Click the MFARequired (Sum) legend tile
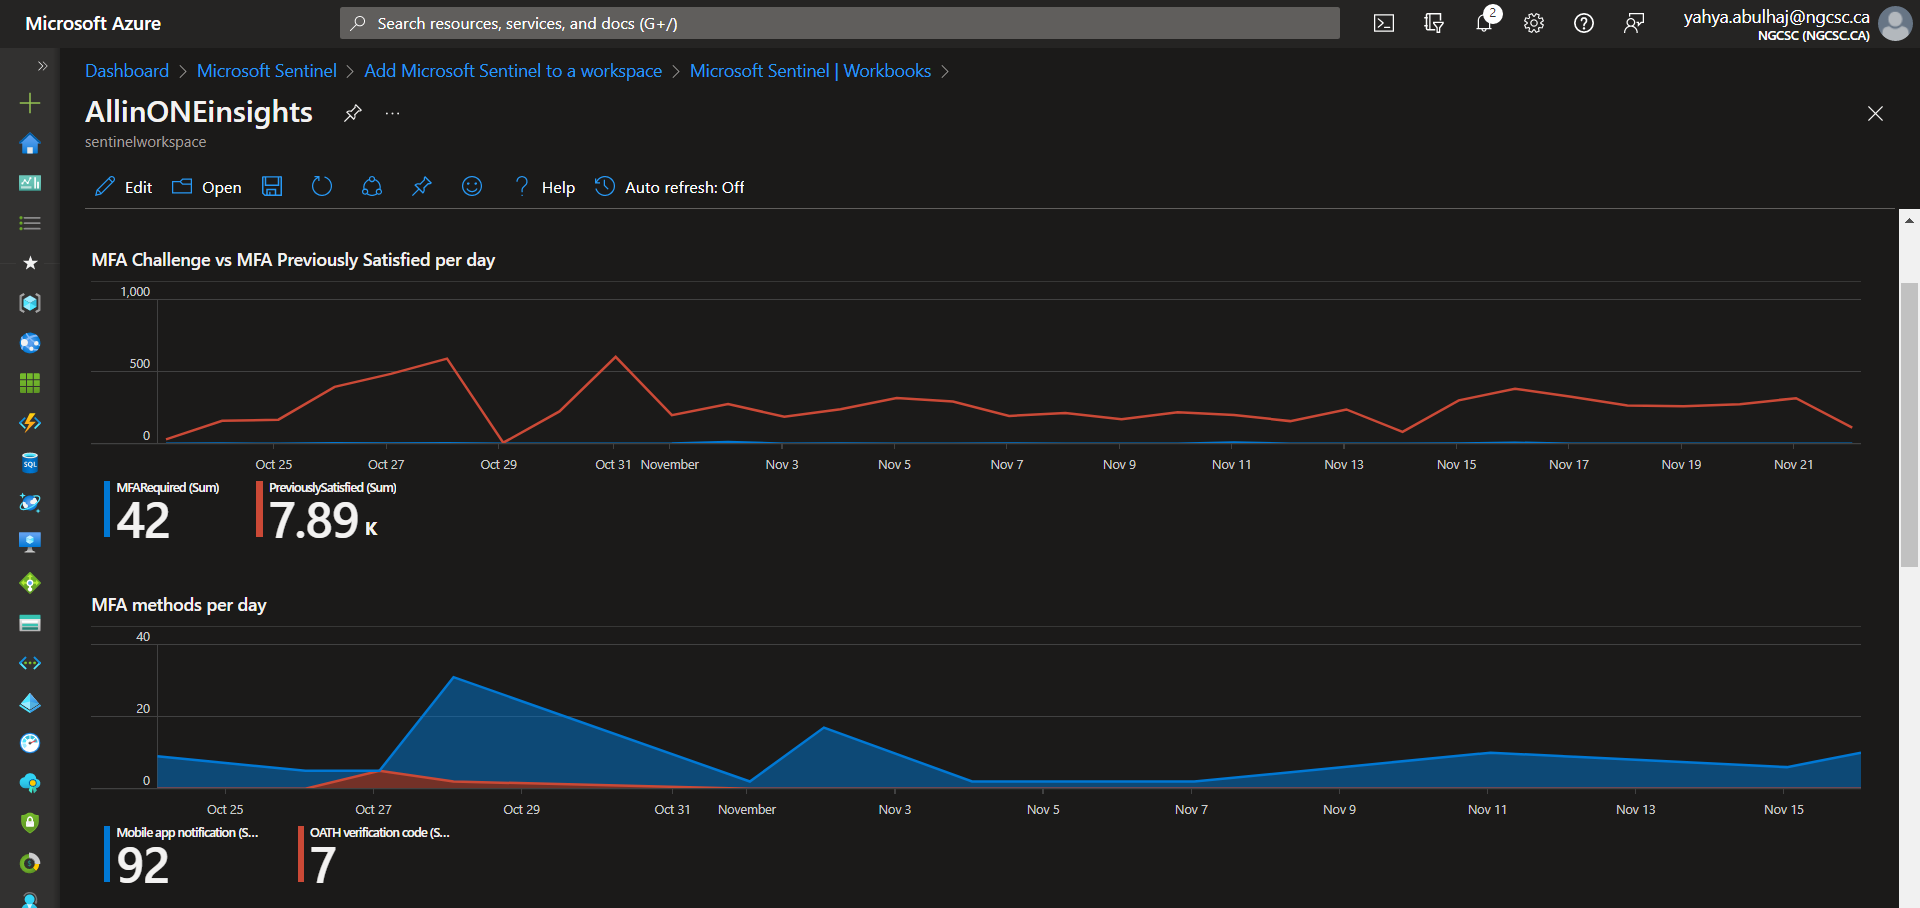The height and width of the screenshot is (908, 1920). tap(162, 510)
